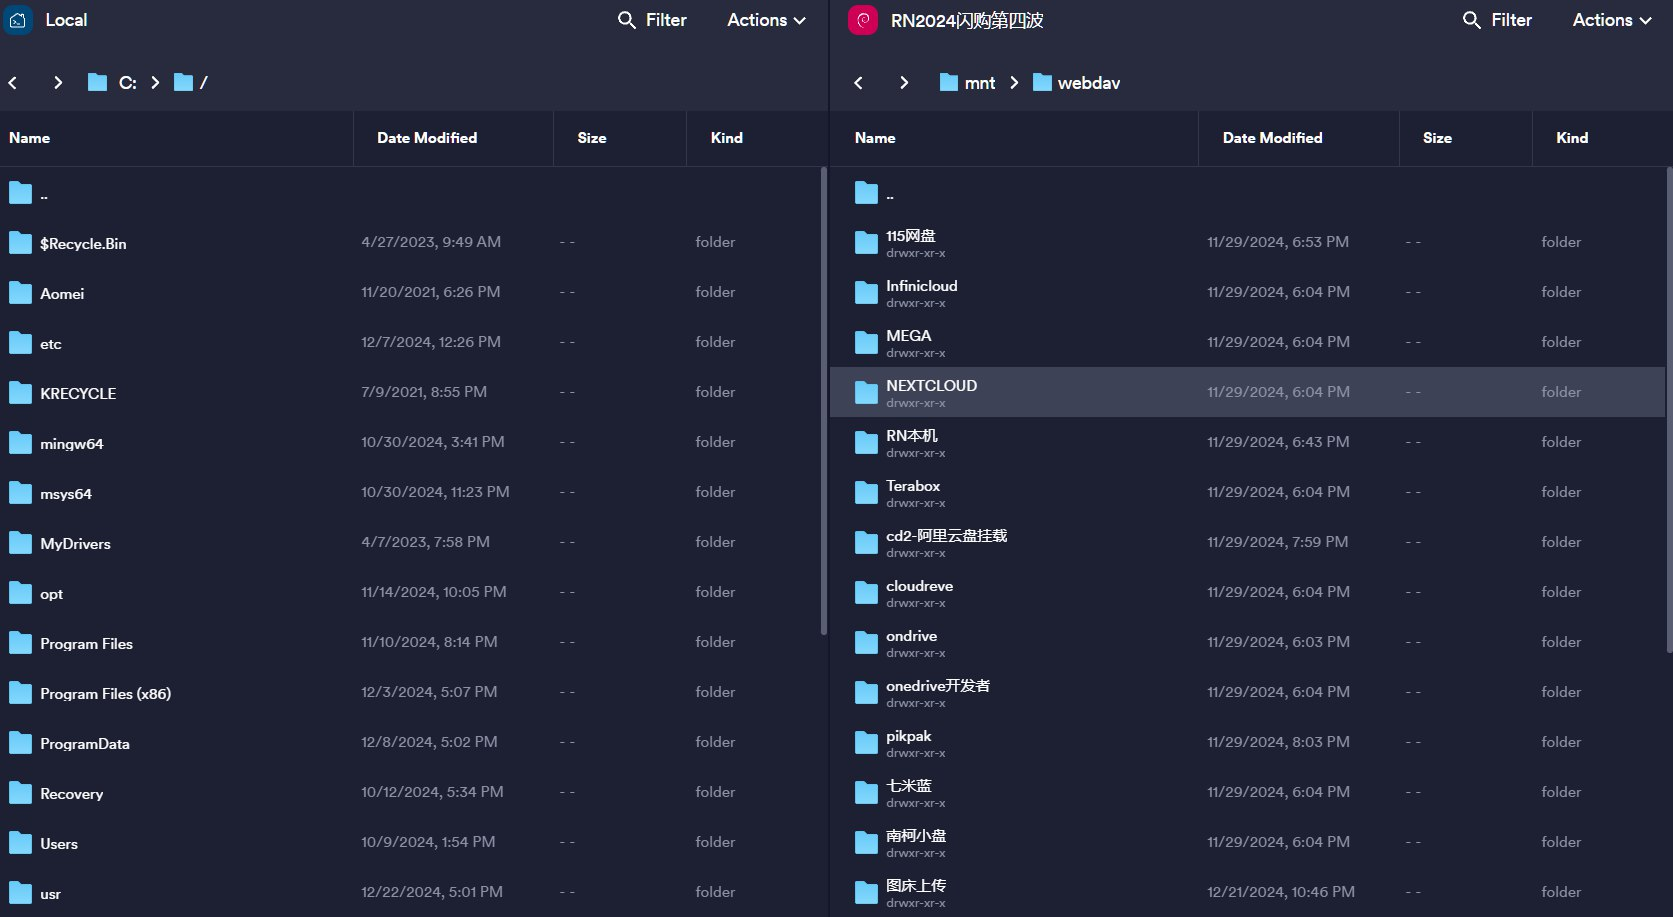Go back in the Local pane

[x=13, y=83]
